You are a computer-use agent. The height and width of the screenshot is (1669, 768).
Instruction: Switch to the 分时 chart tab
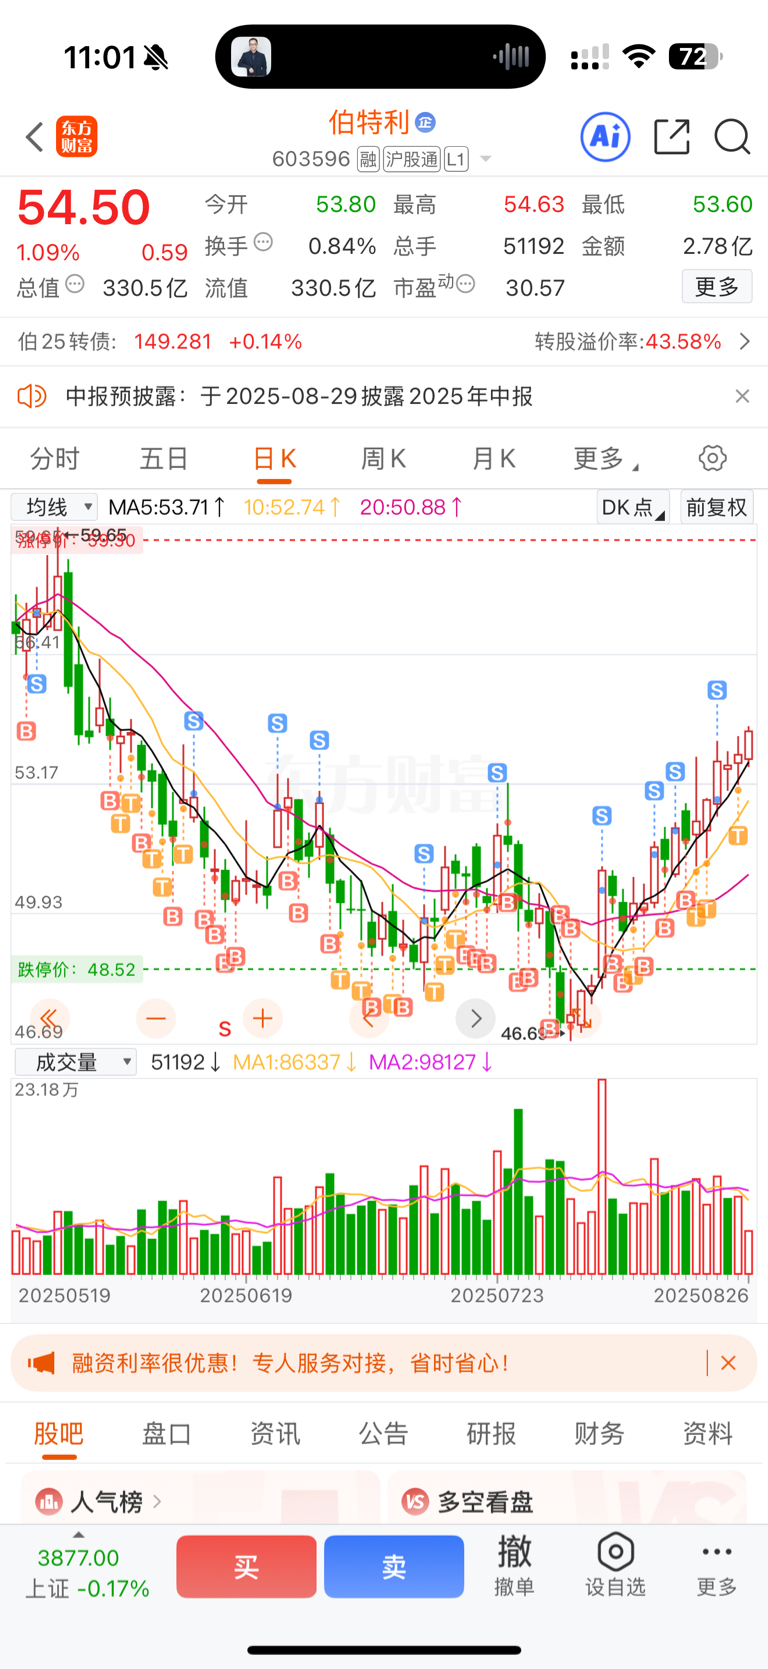54,459
